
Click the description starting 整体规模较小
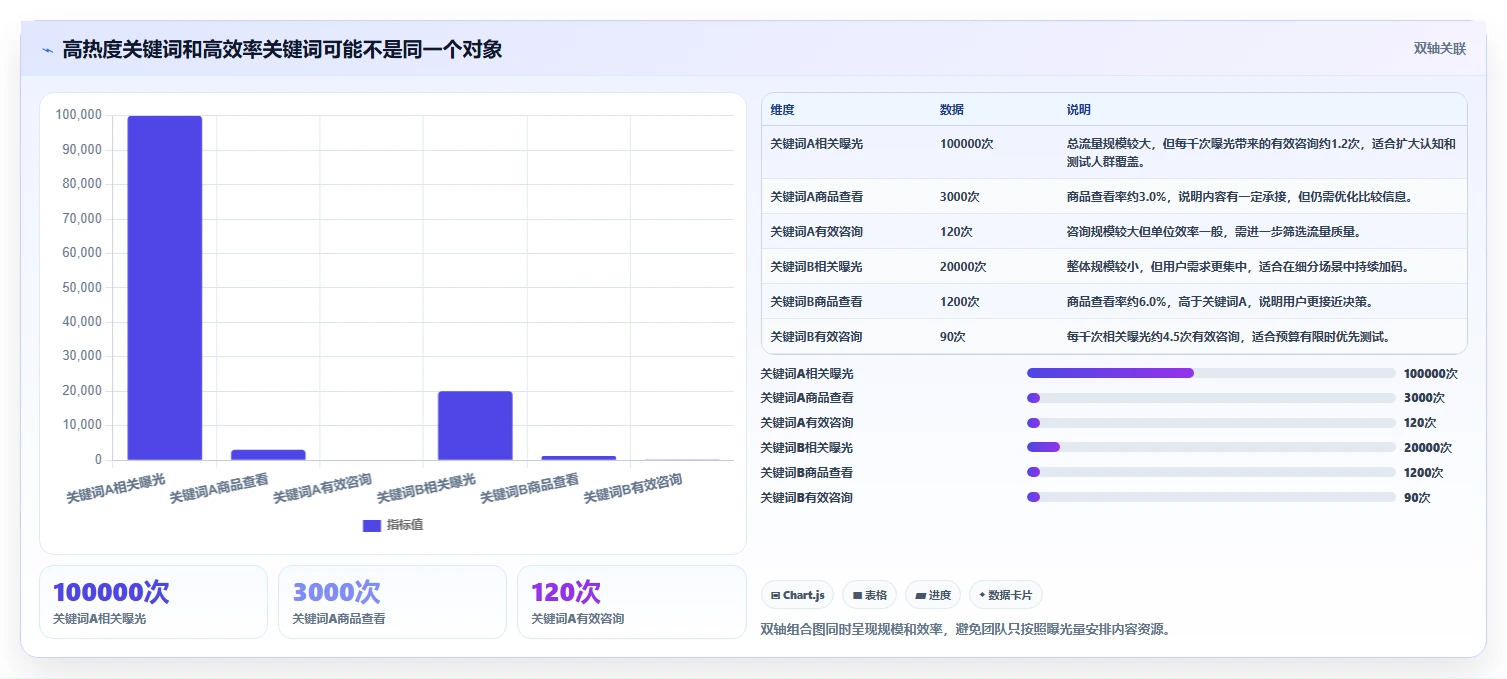click(x=1238, y=267)
